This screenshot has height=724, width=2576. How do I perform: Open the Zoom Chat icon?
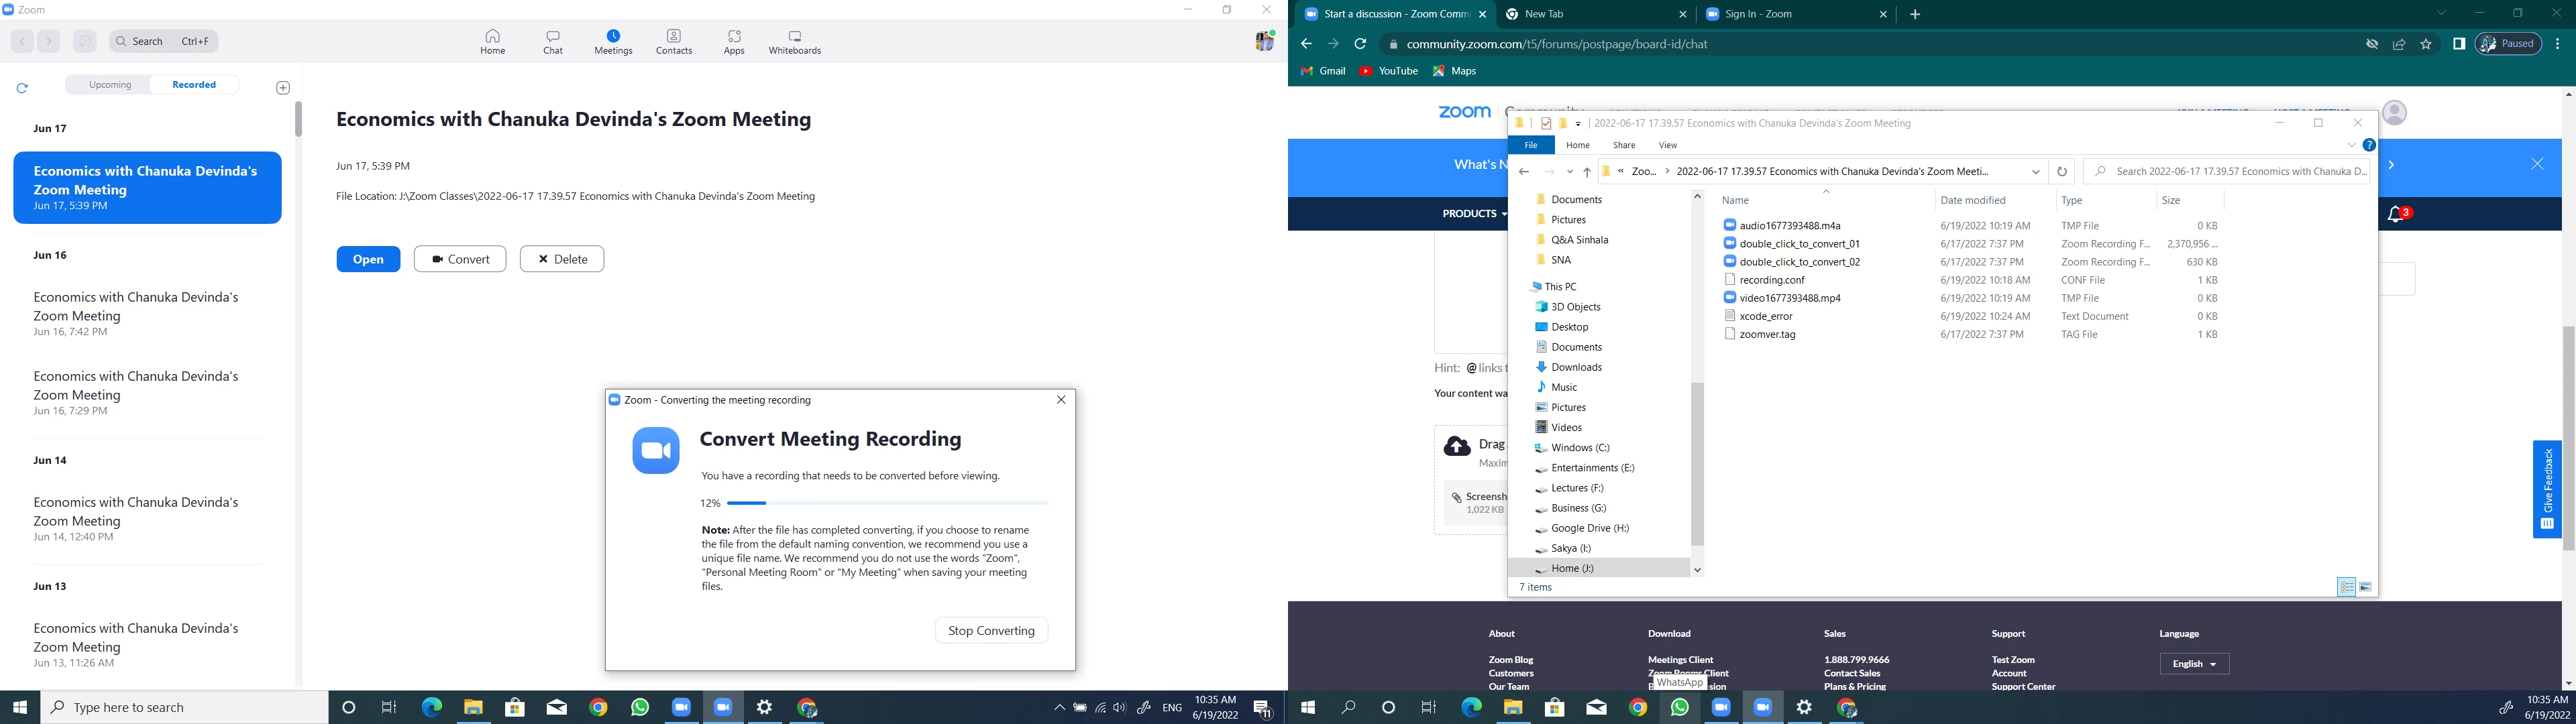click(x=553, y=42)
